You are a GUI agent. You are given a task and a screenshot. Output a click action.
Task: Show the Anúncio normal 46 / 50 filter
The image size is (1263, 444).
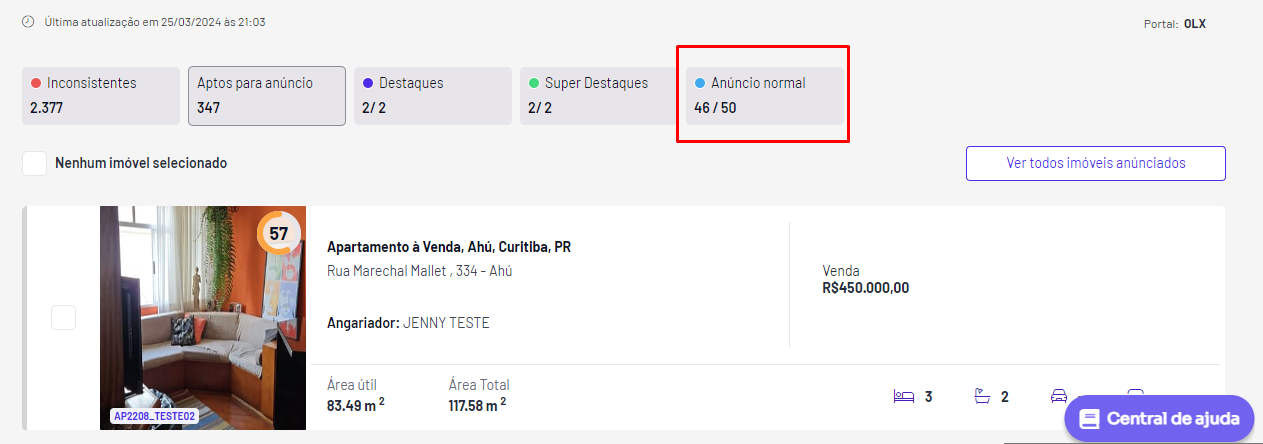coord(765,96)
